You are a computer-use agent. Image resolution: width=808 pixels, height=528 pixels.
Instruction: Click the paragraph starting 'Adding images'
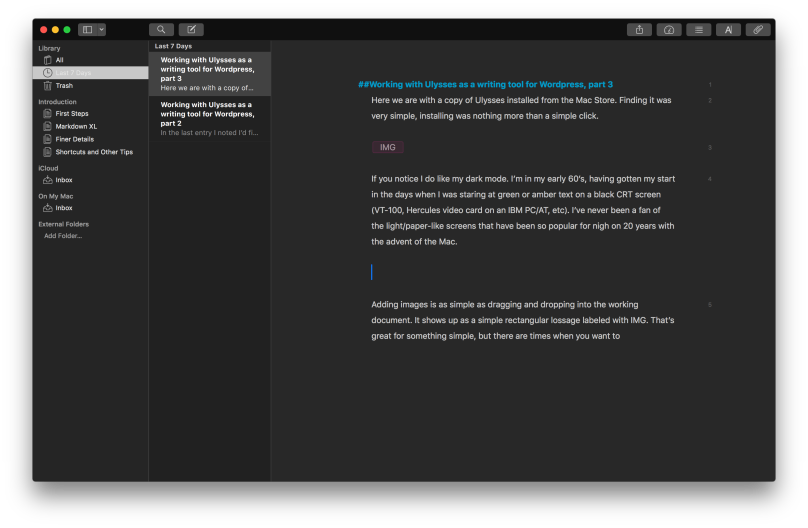tap(523, 320)
